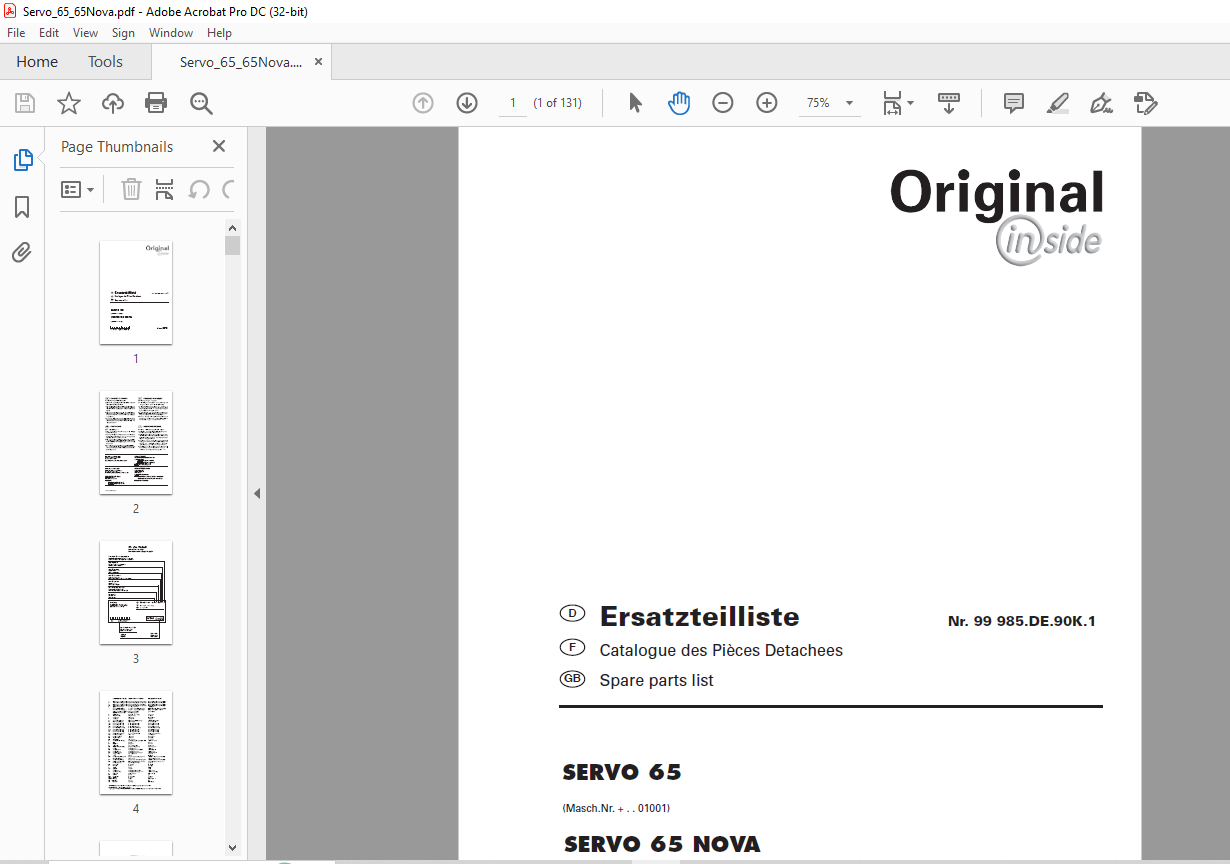The height and width of the screenshot is (864, 1230).
Task: Close the Page Thumbnails panel
Action: (219, 146)
